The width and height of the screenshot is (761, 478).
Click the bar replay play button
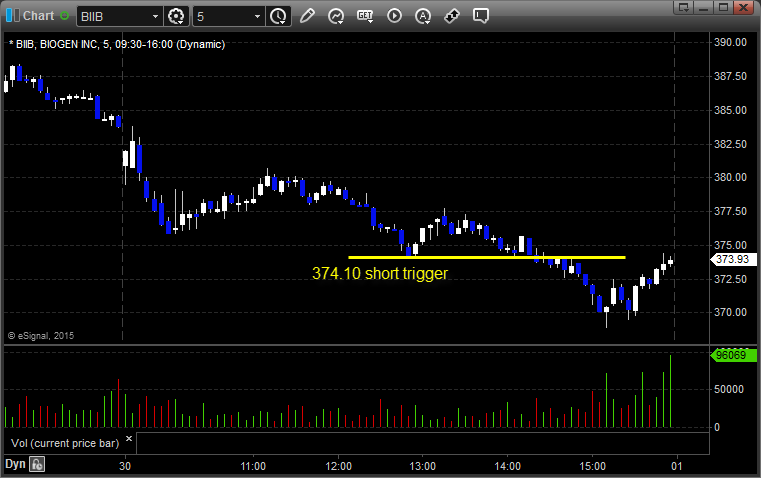pyautogui.click(x=394, y=16)
